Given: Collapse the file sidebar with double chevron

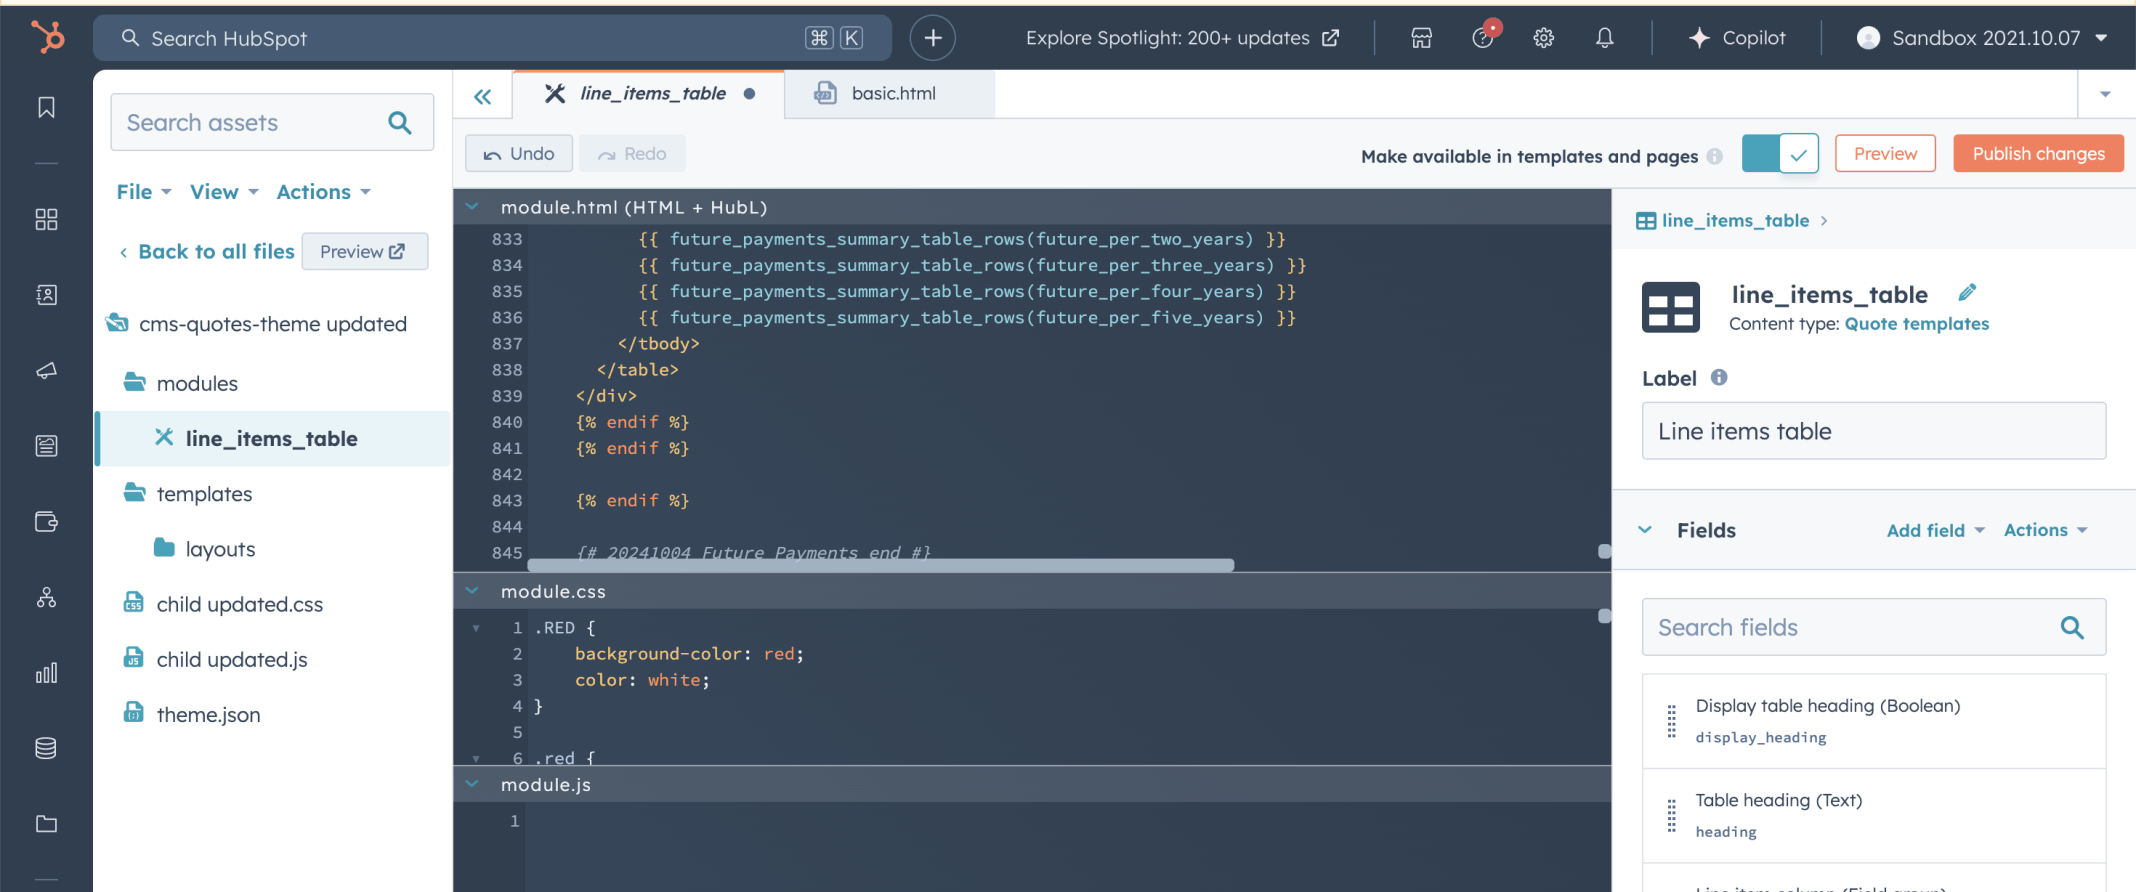Looking at the screenshot, I should (x=483, y=96).
